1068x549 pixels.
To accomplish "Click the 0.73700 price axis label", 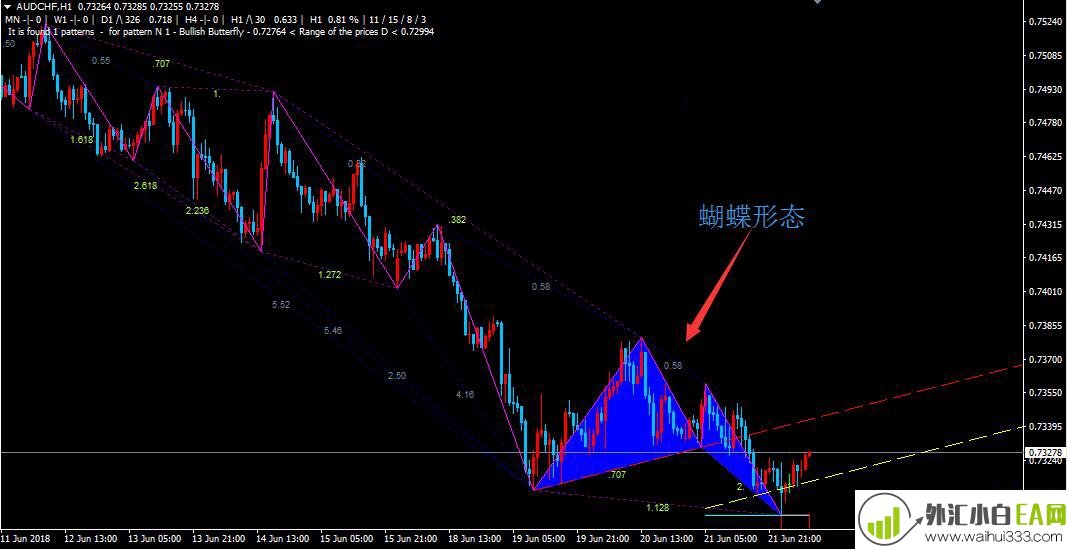I will click(x=1045, y=359).
